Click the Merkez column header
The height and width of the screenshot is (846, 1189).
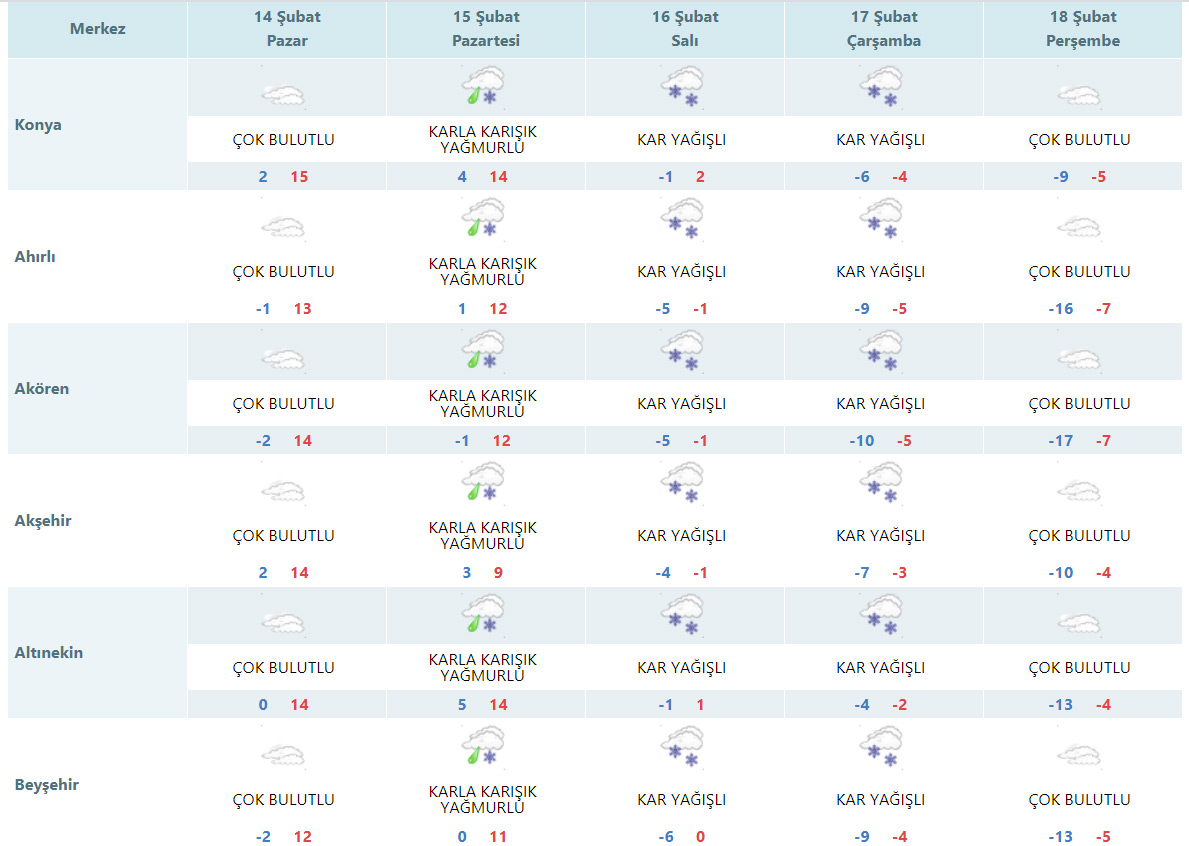[x=98, y=29]
